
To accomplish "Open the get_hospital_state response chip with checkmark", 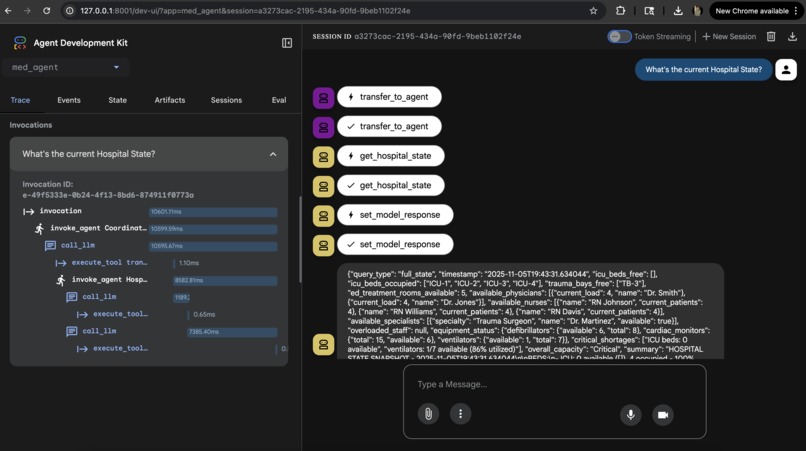I will (x=391, y=185).
